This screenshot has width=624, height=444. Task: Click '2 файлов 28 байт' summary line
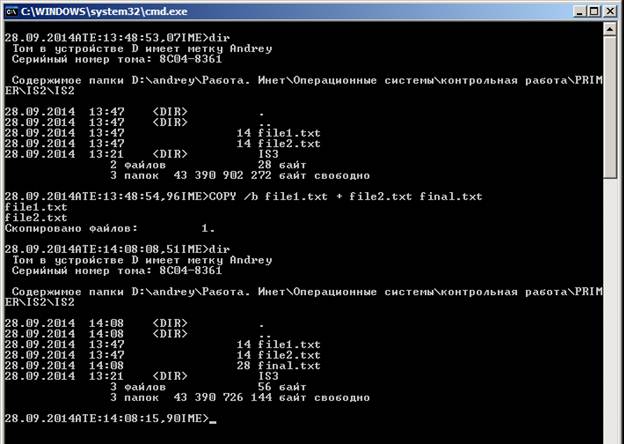click(x=208, y=165)
